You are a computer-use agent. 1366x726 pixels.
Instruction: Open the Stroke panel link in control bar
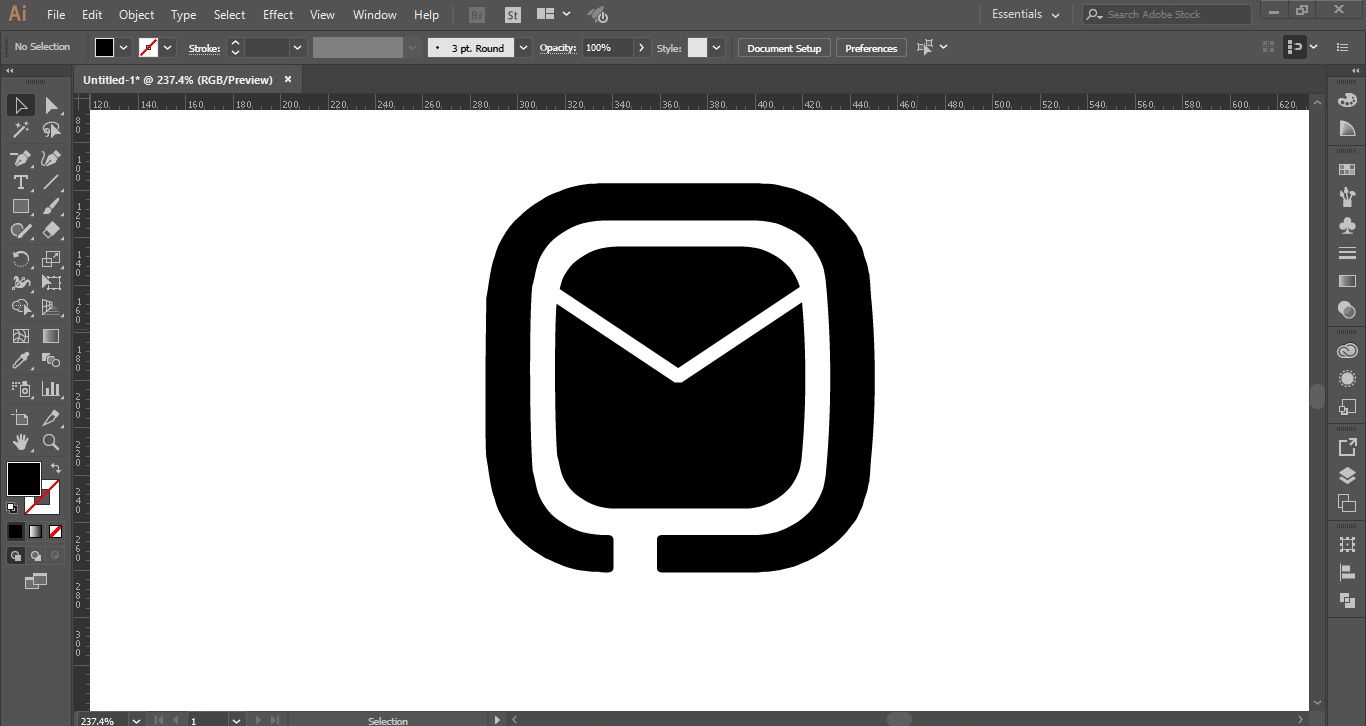coord(204,48)
